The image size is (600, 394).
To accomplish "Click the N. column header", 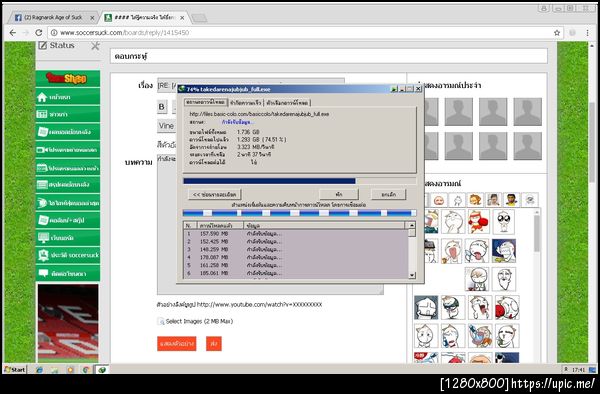I will (x=190, y=225).
